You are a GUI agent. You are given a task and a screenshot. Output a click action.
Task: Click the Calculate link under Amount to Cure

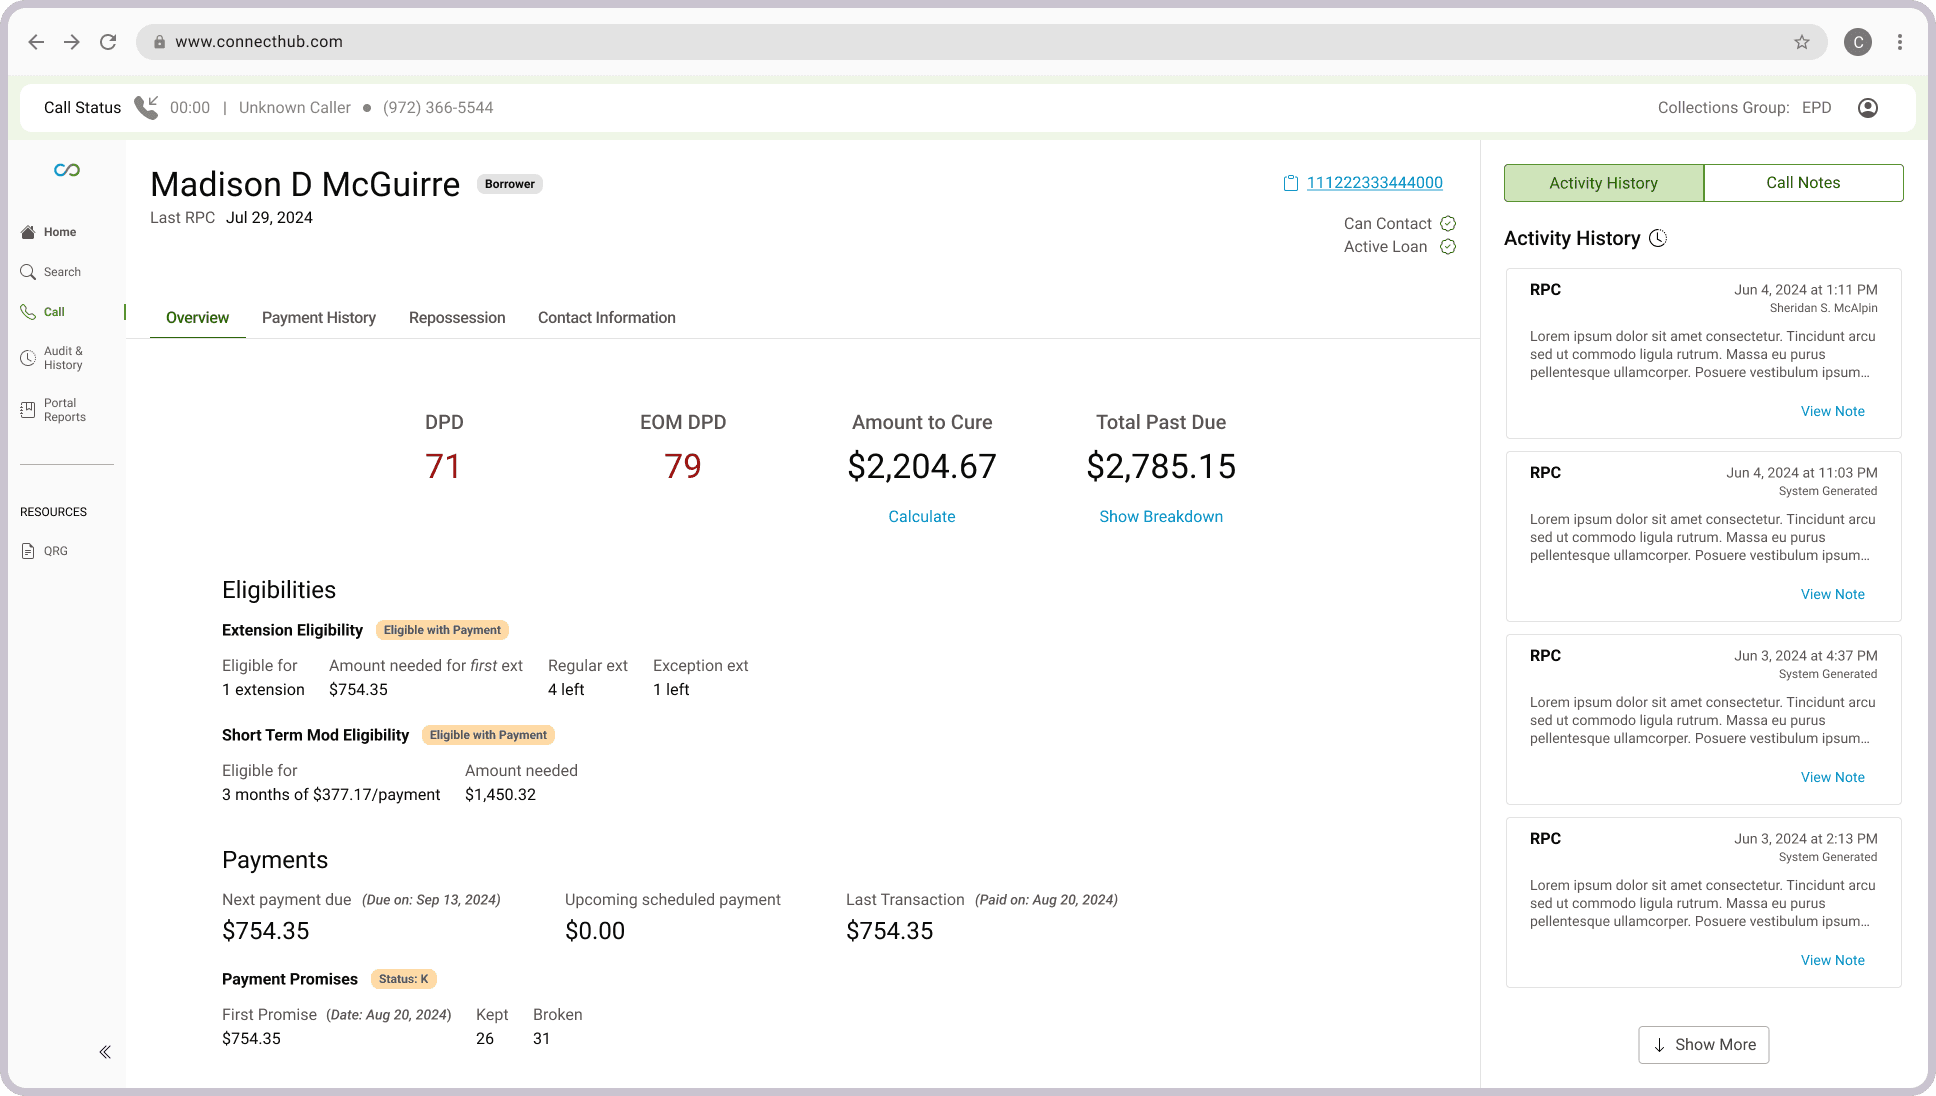(x=921, y=517)
